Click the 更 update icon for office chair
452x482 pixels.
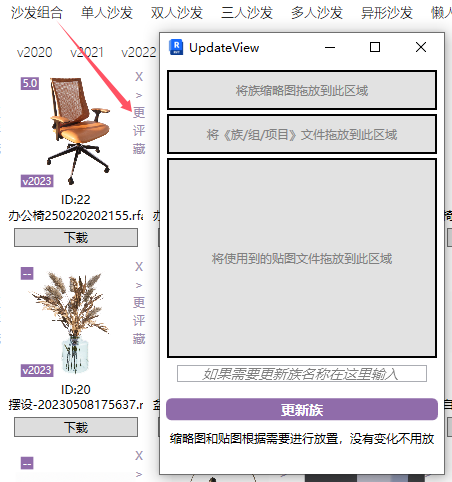point(139,113)
